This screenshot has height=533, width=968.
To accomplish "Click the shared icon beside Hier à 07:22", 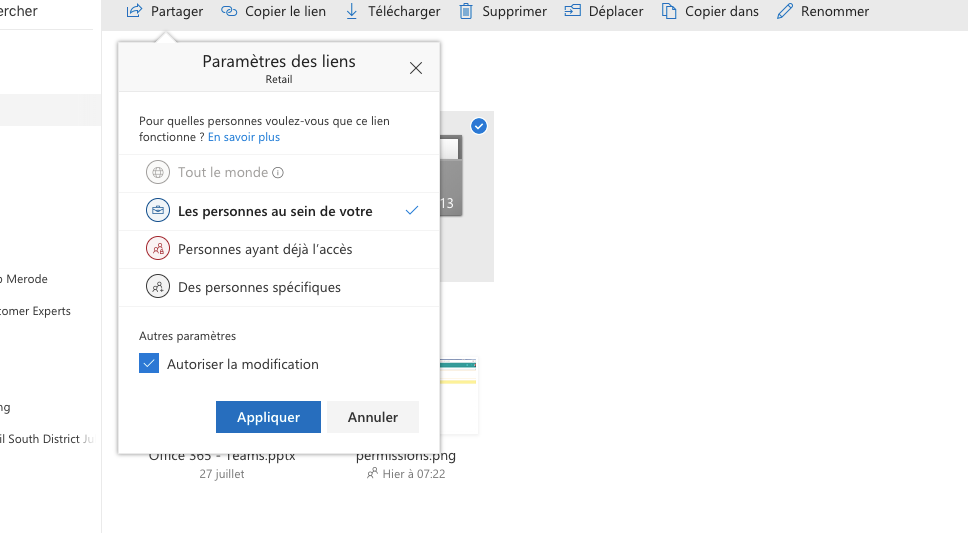I will click(x=372, y=474).
